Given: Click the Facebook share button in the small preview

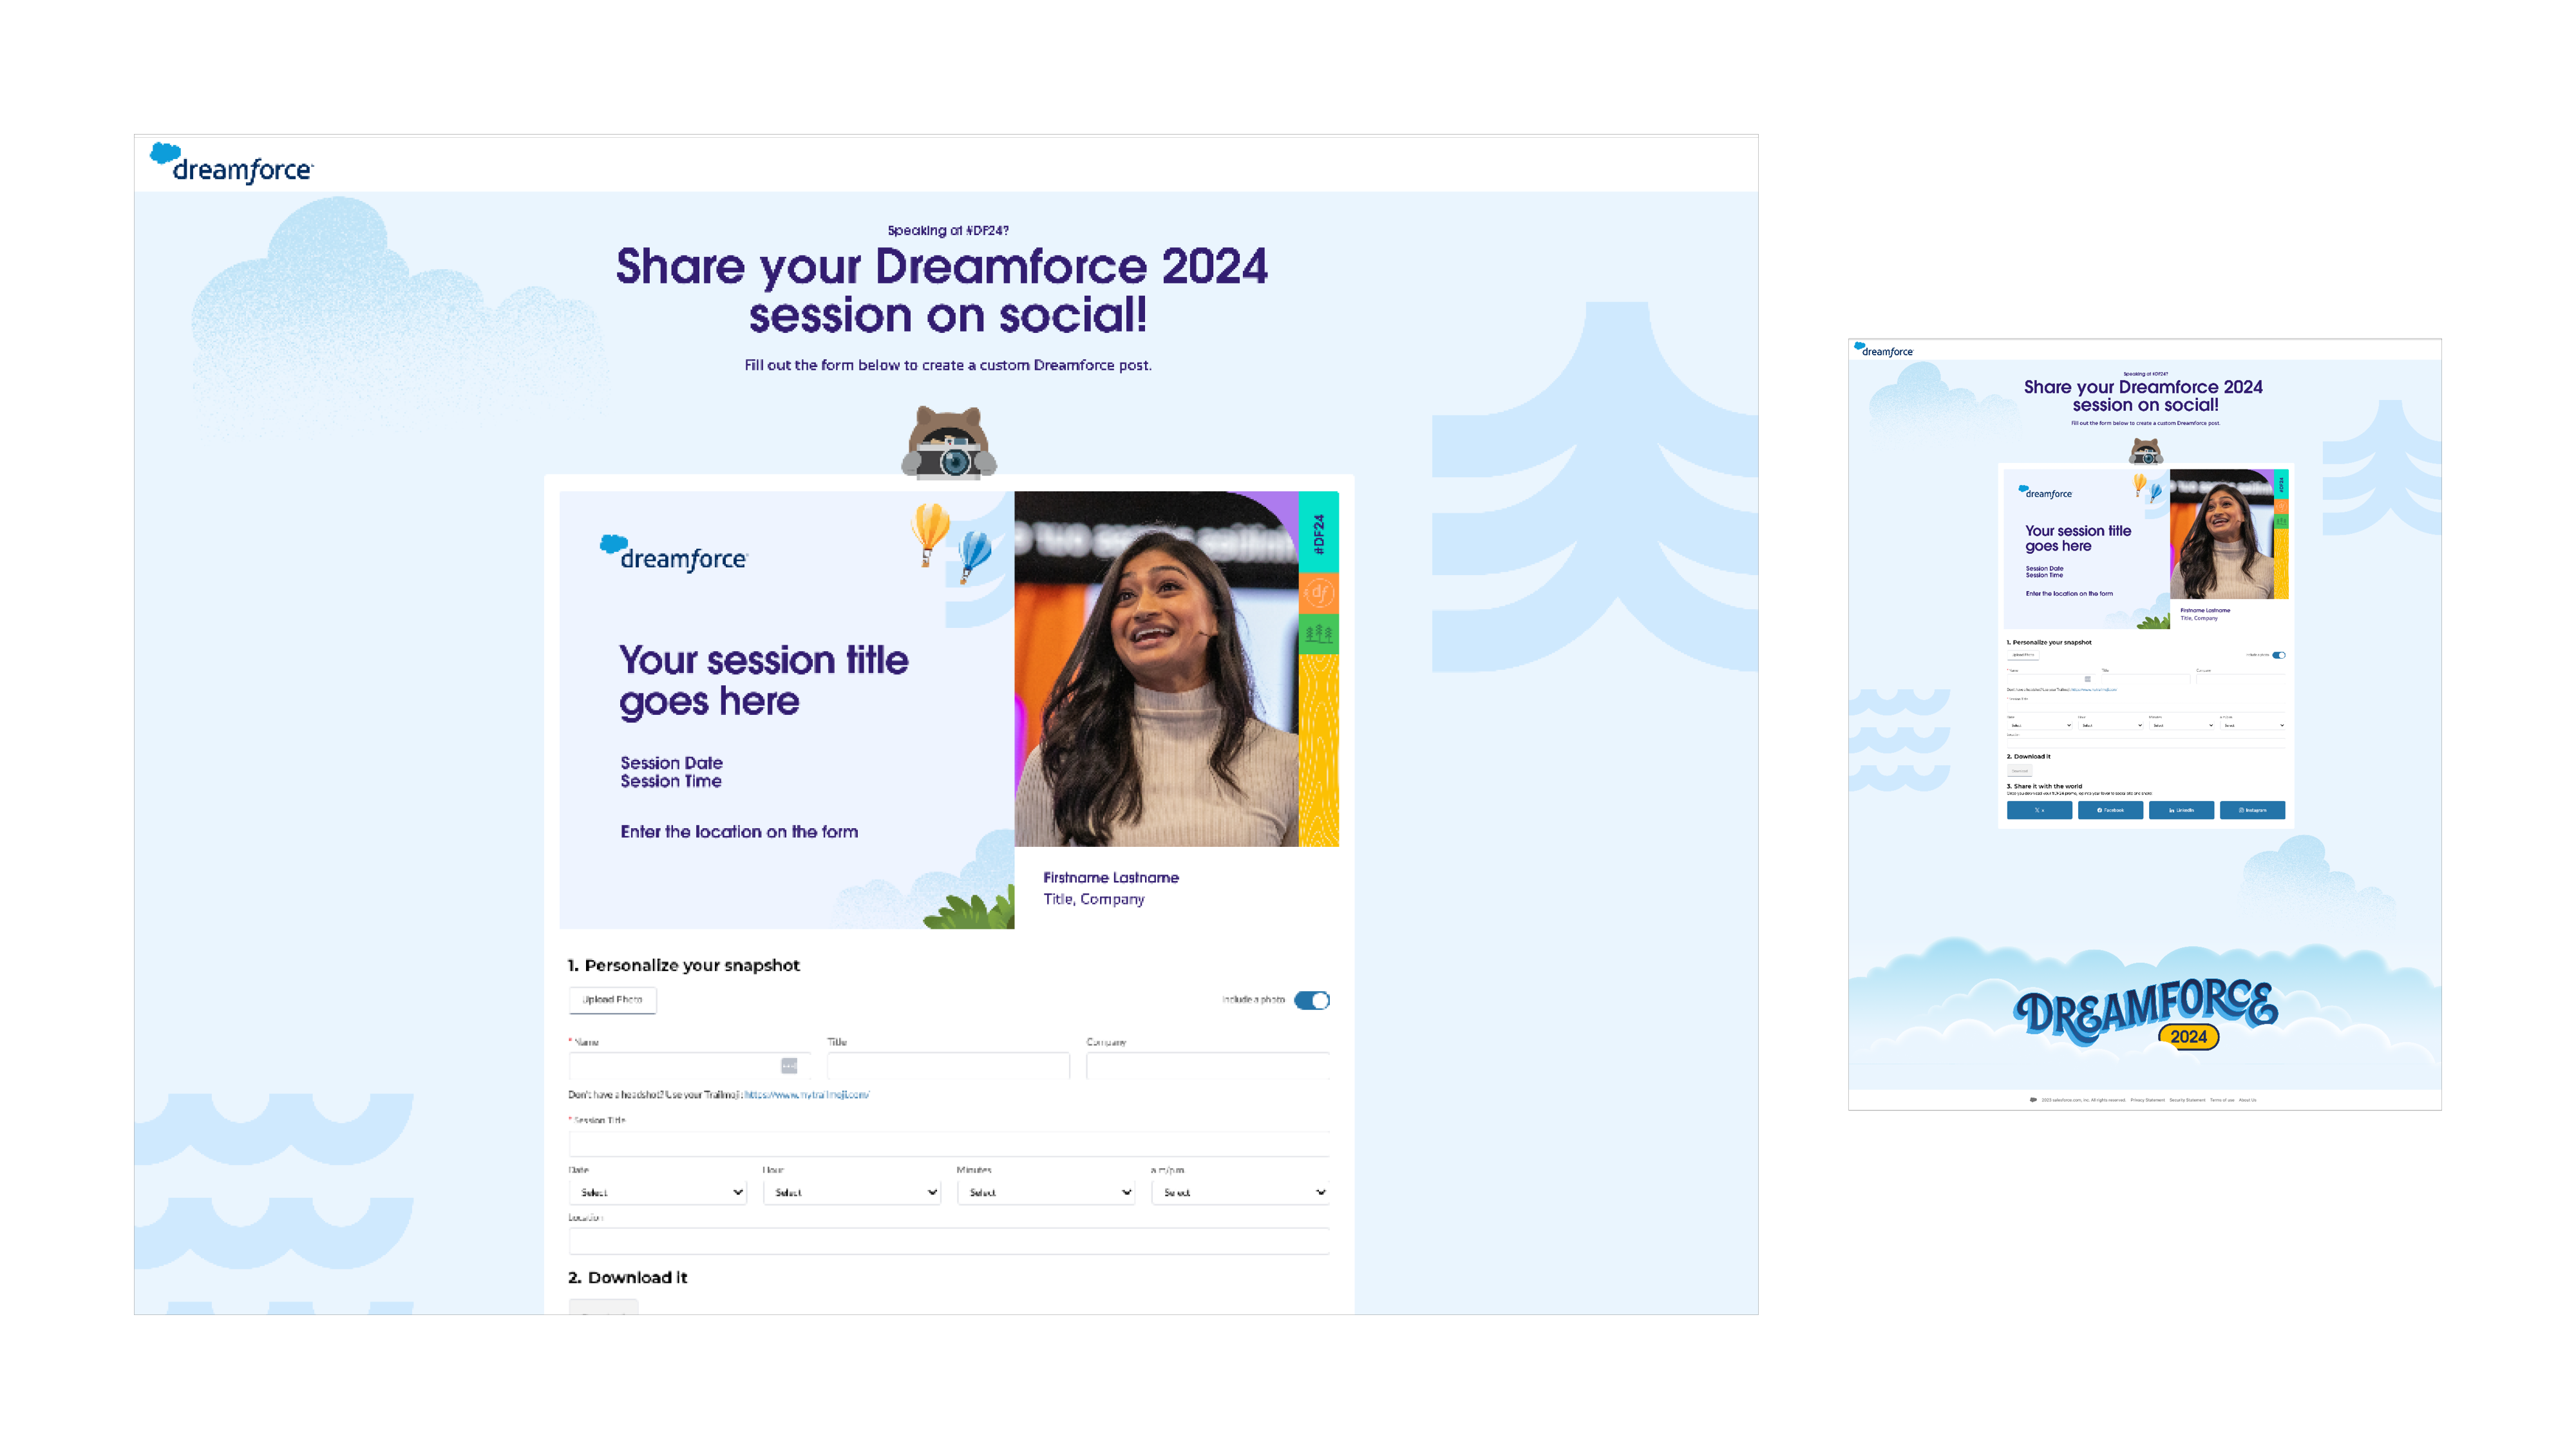Looking at the screenshot, I should pos(2110,810).
